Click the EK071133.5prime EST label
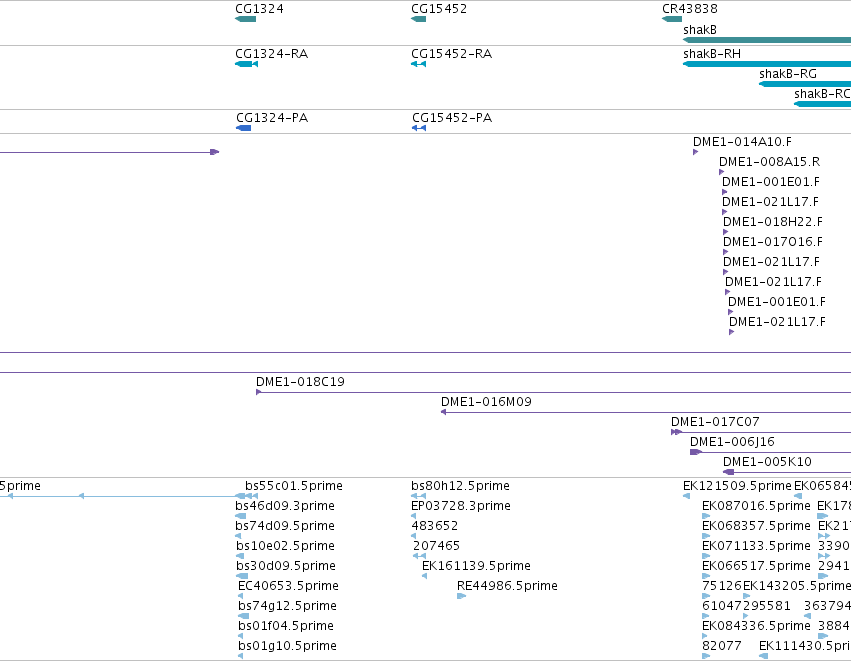The width and height of the screenshot is (851, 661). [x=756, y=546]
